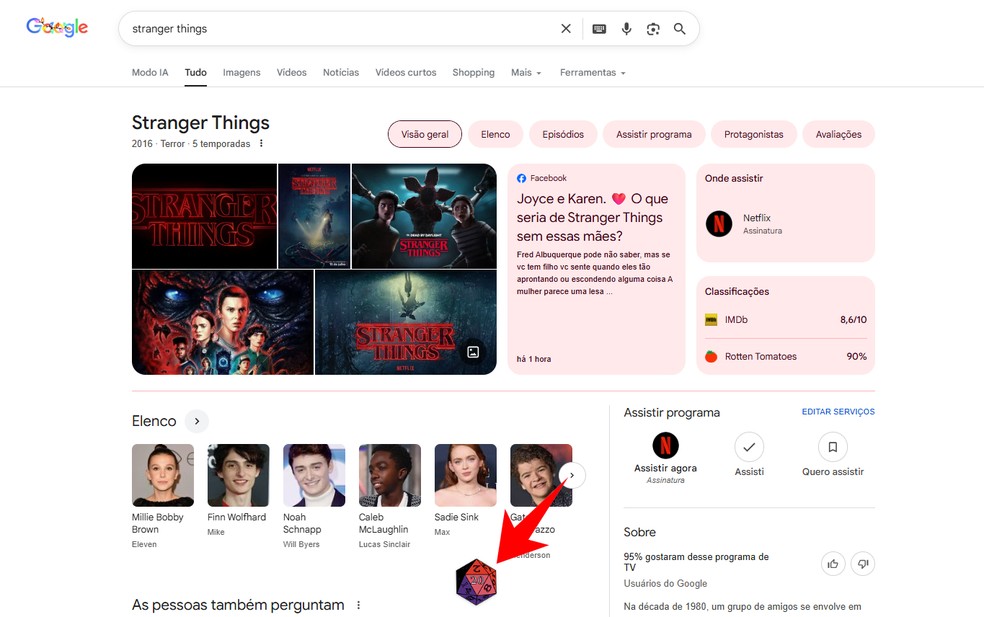Open menu beside As pessoas também perguntam
This screenshot has height=617, width=984.
point(358,605)
